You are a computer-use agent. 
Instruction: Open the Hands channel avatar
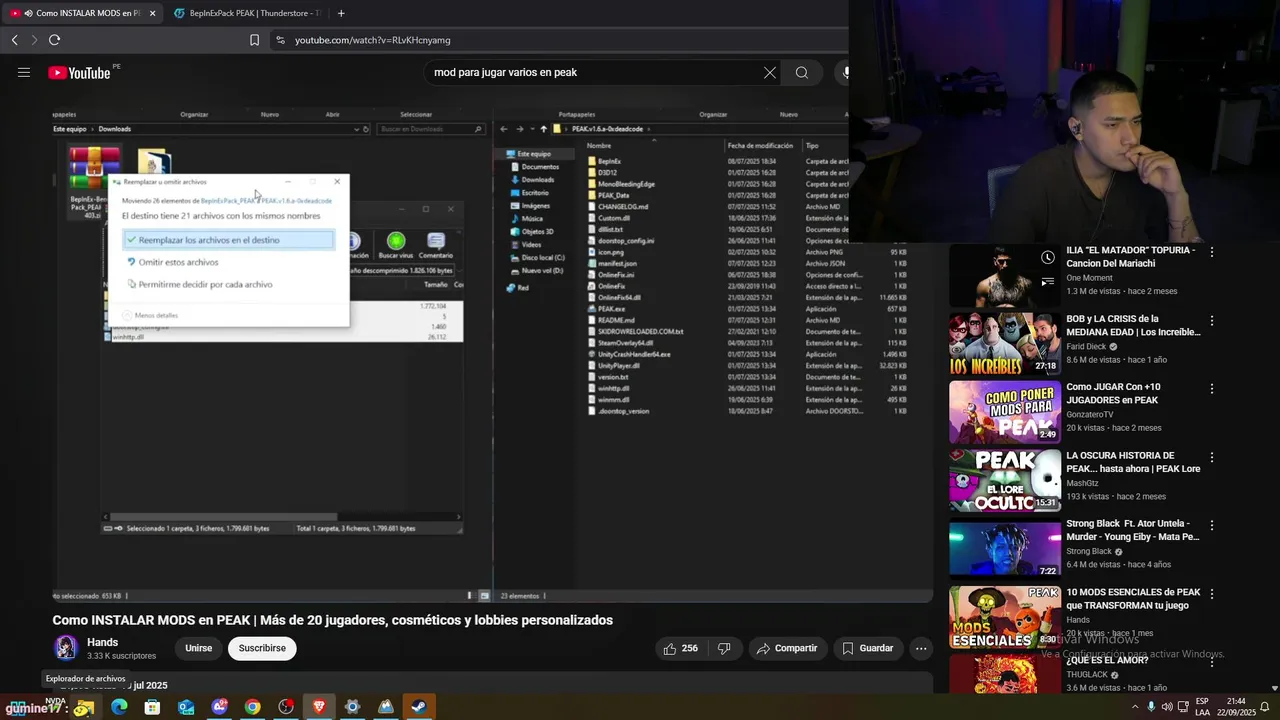(66, 648)
